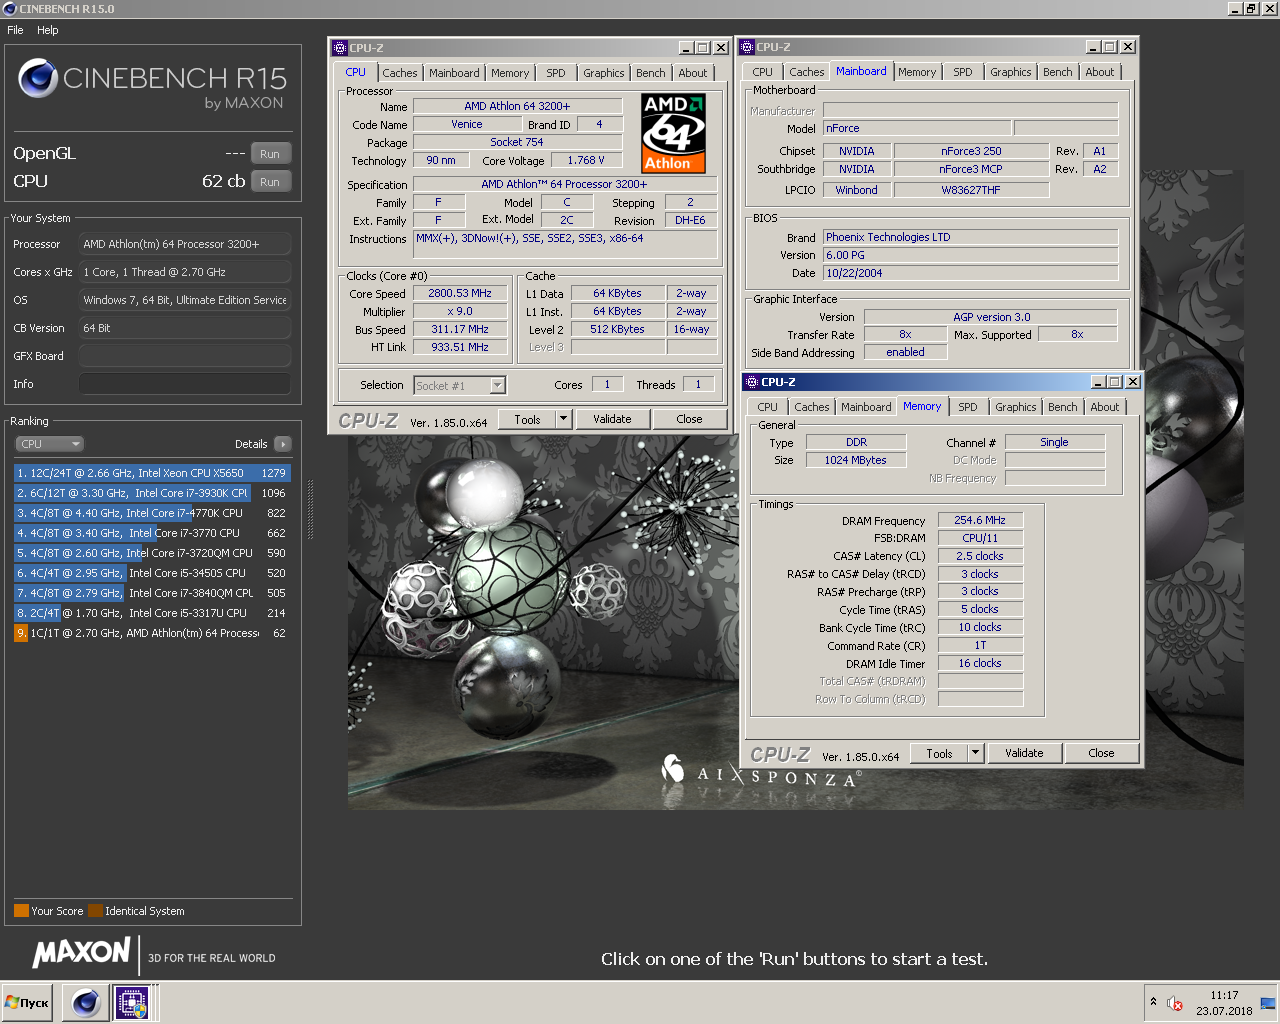Open the File menu in Cinebench

coord(15,30)
